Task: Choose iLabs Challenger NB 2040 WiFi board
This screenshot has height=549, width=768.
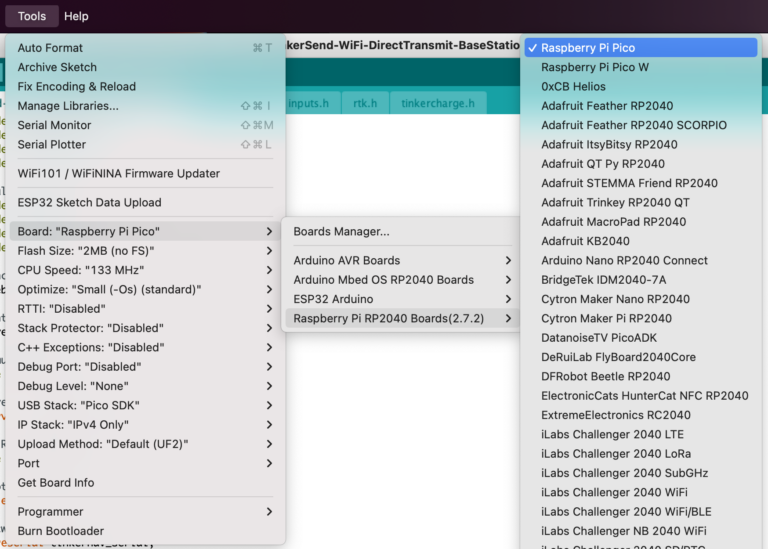Action: pos(641,531)
